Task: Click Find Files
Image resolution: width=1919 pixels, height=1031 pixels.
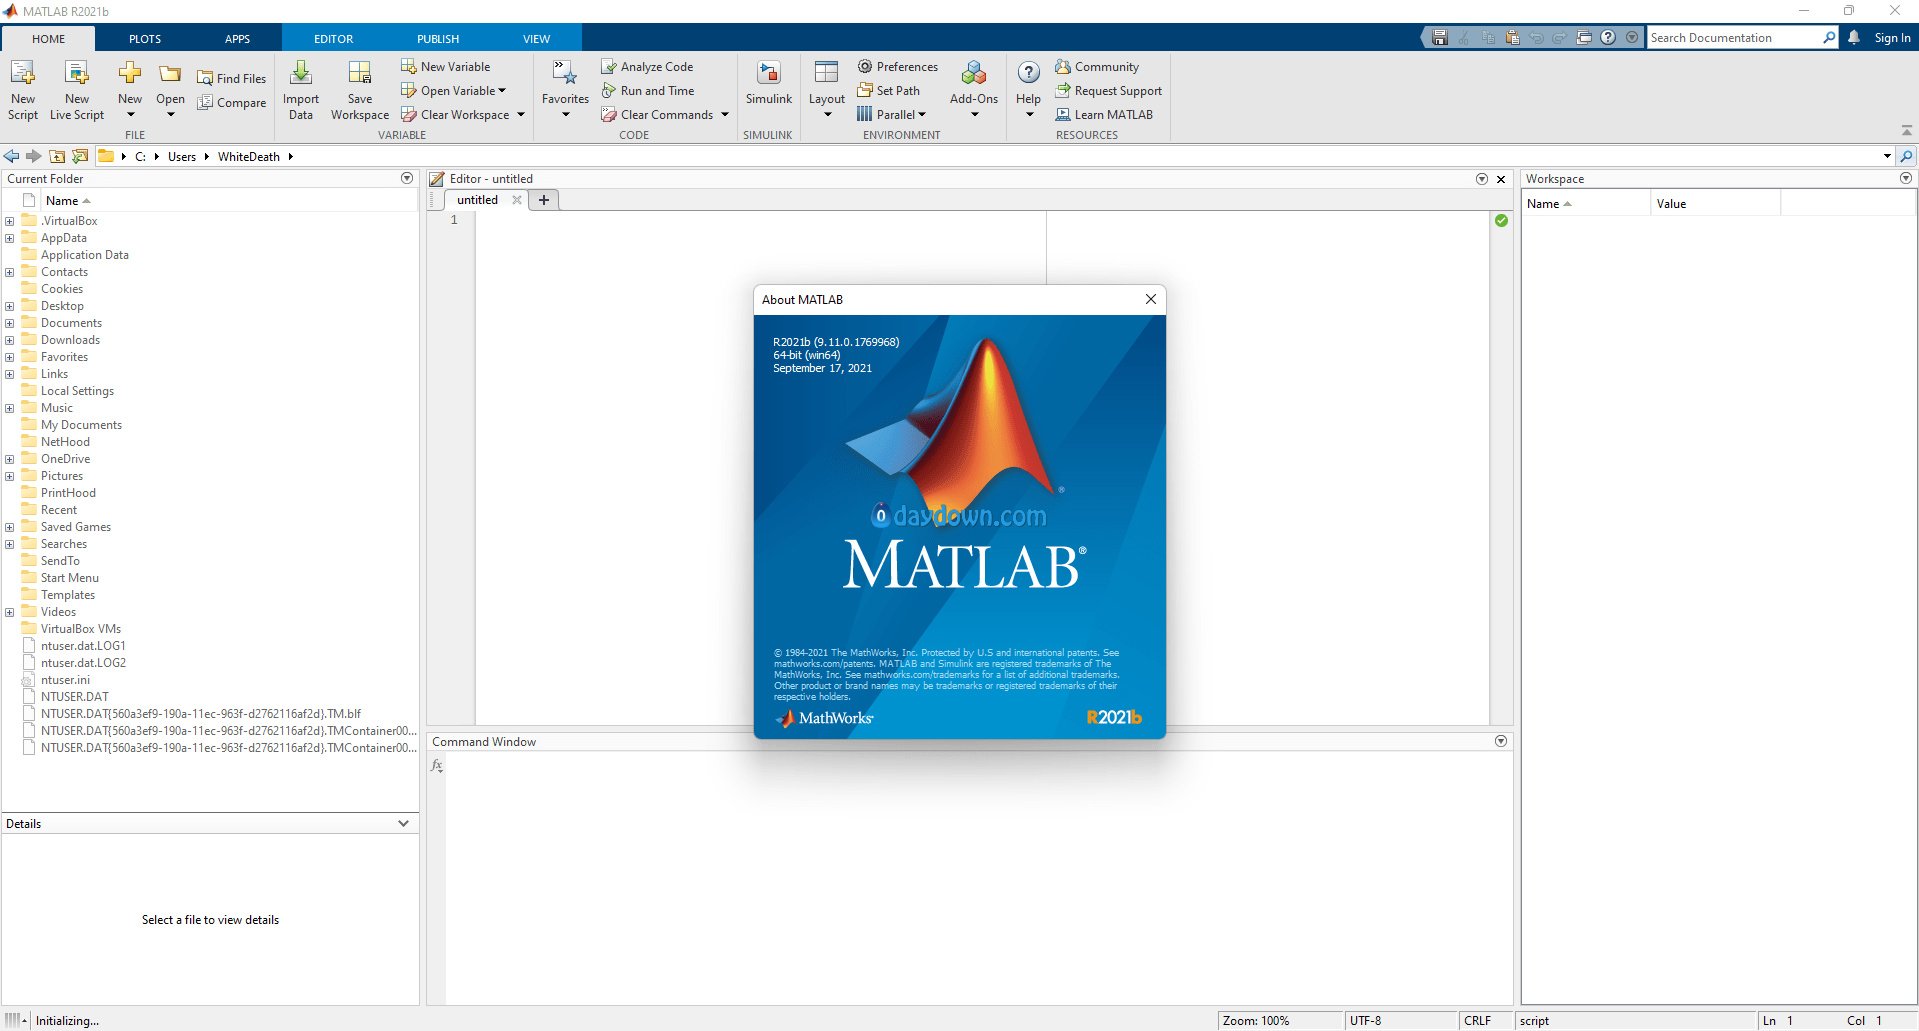Action: click(x=231, y=79)
